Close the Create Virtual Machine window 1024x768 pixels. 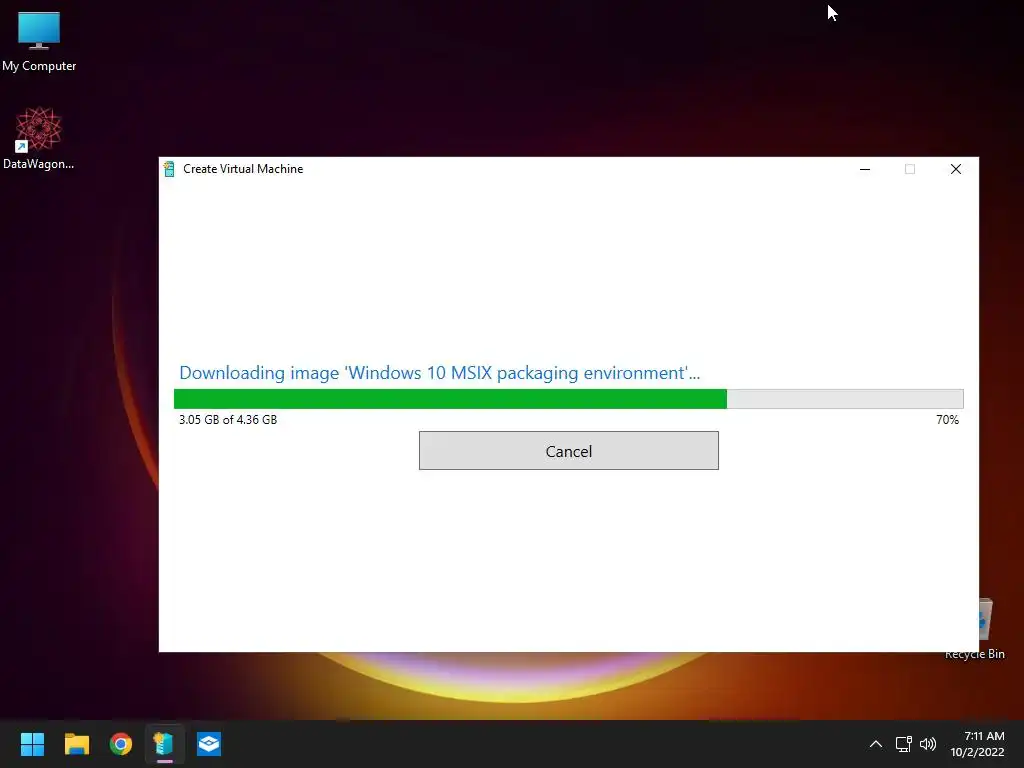(955, 169)
